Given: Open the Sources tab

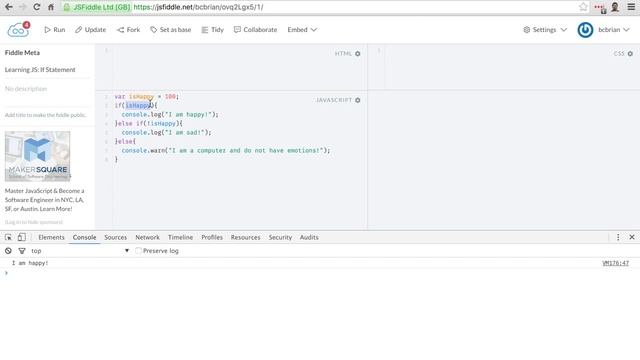Looking at the screenshot, I should click(x=116, y=237).
